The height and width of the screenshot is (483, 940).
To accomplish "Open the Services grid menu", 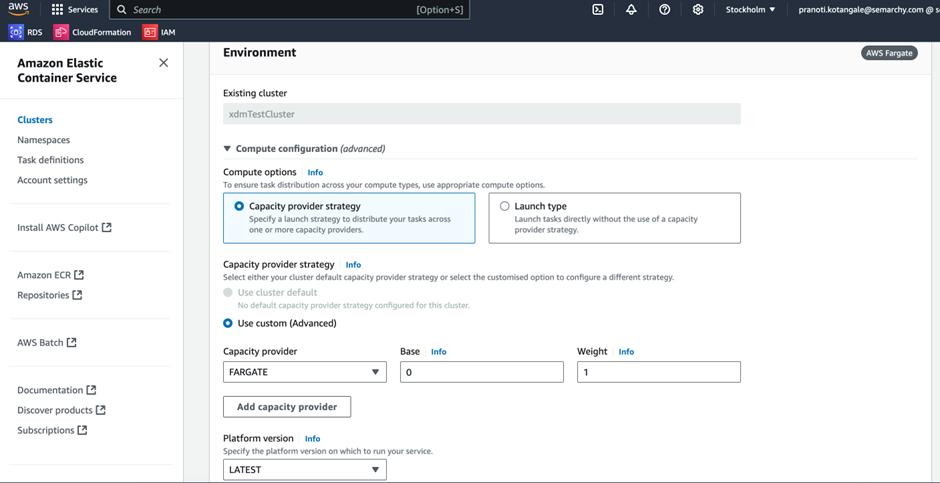I will point(74,10).
